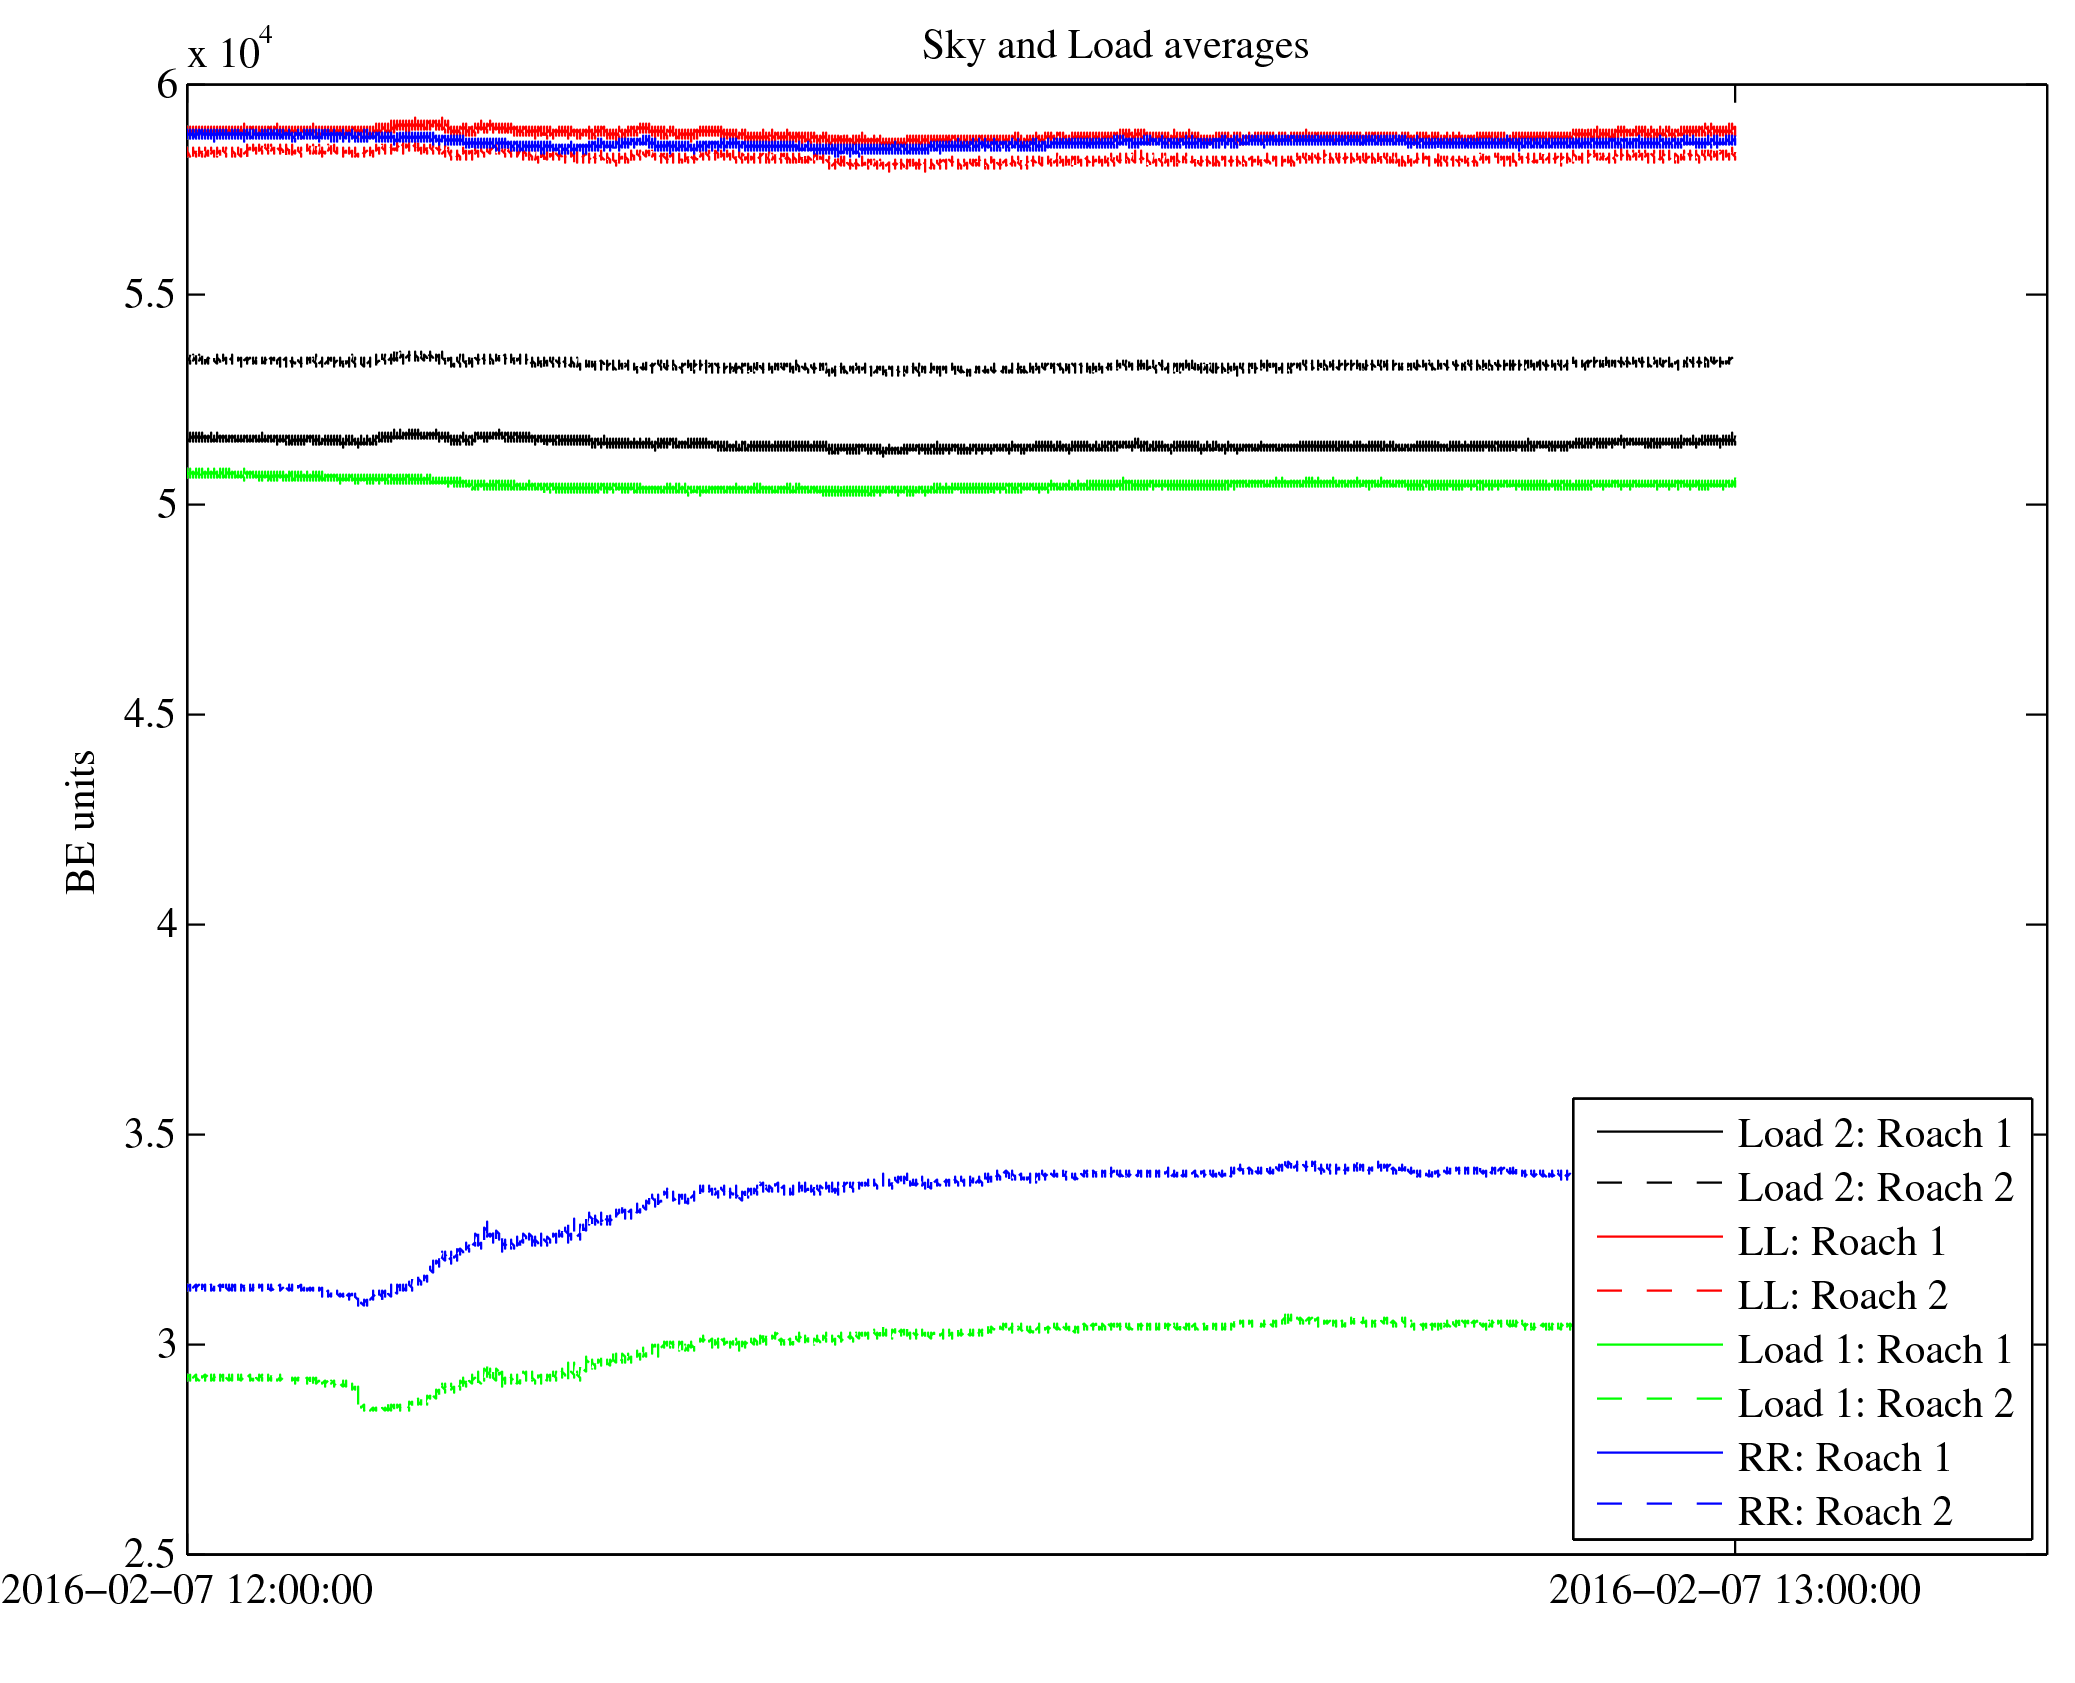Select 'LL: Roach 2' legend entry
Viewport: 2075px width, 1683px height.
(x=1841, y=1296)
